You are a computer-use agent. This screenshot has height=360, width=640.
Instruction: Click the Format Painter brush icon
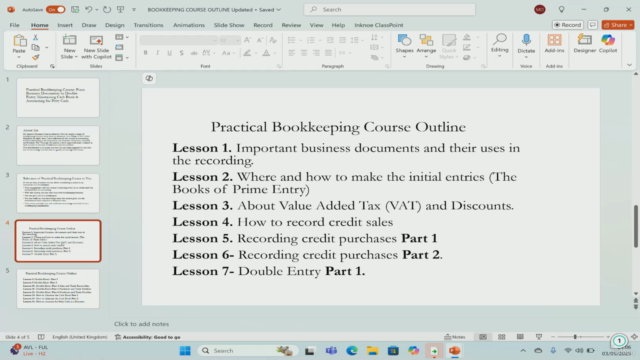point(36,58)
